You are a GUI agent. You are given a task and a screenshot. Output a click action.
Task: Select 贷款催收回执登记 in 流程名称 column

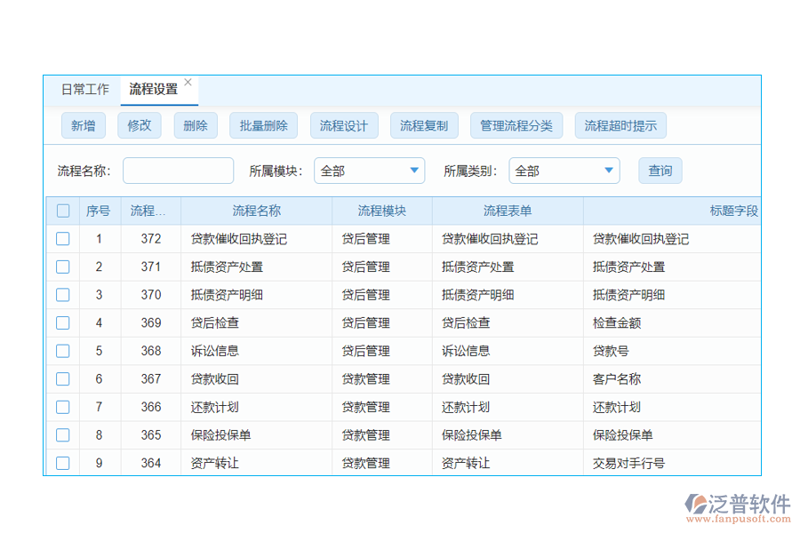(239, 239)
